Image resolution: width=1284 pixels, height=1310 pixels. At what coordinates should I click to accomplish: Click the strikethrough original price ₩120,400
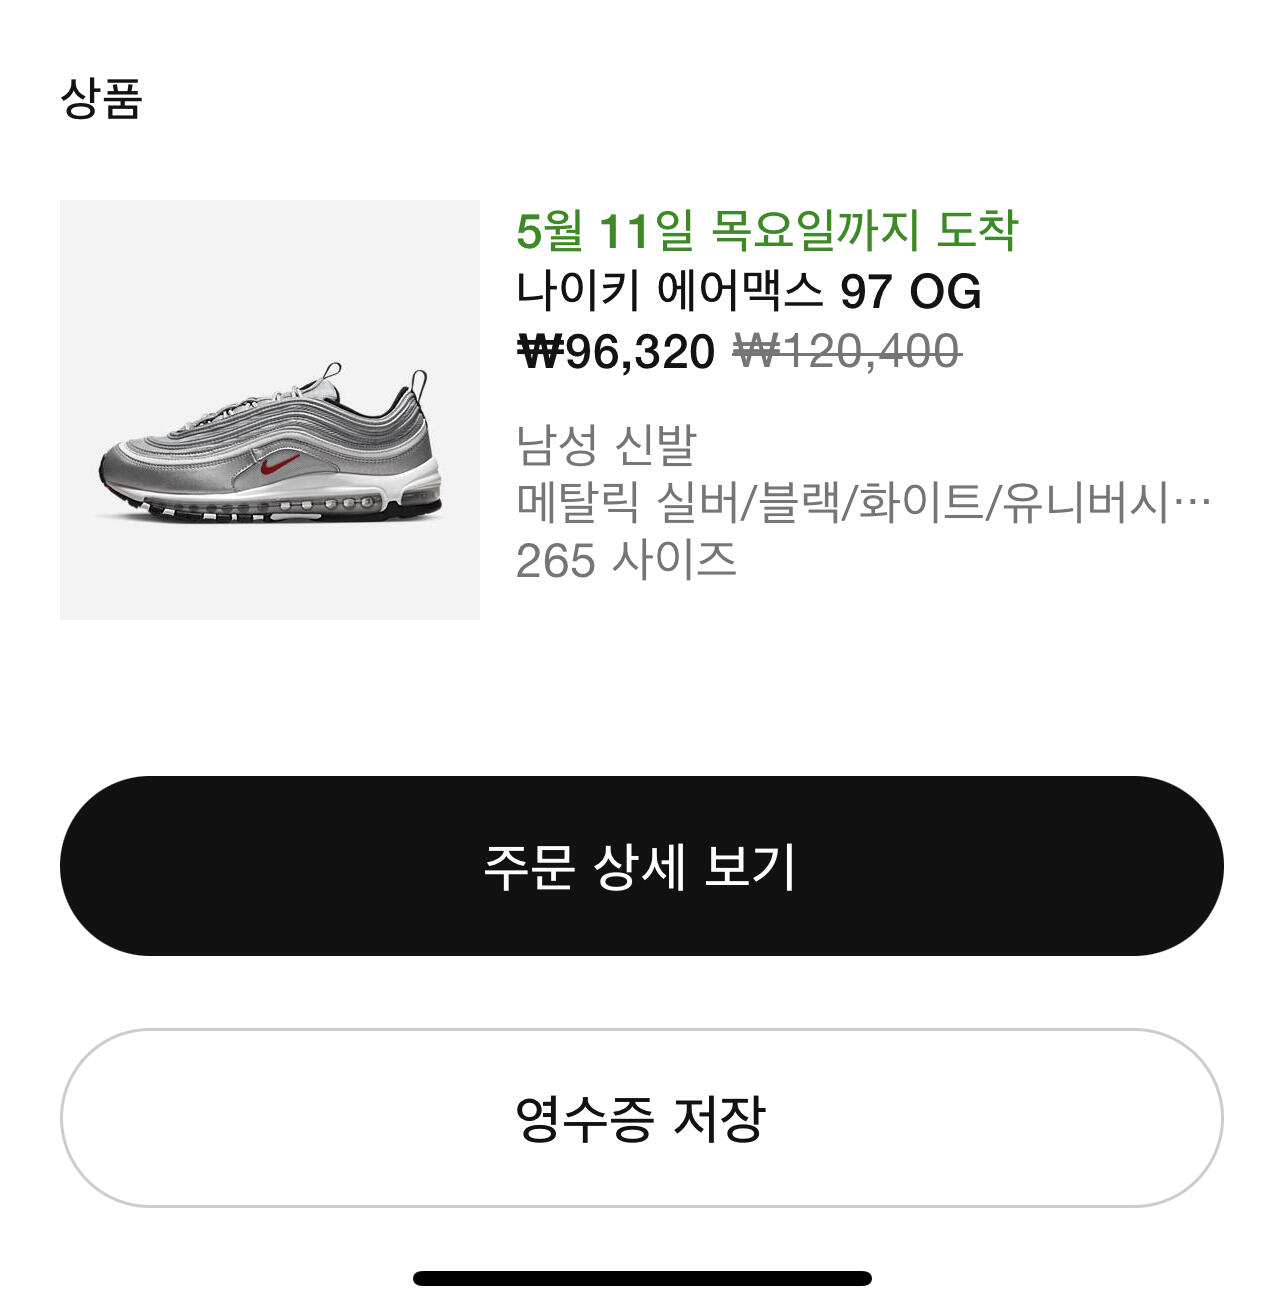coord(847,352)
